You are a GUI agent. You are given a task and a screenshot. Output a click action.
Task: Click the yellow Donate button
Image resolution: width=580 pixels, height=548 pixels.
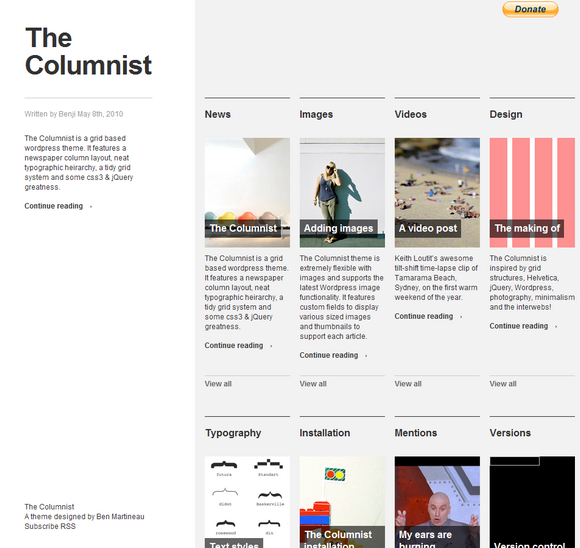click(530, 9)
